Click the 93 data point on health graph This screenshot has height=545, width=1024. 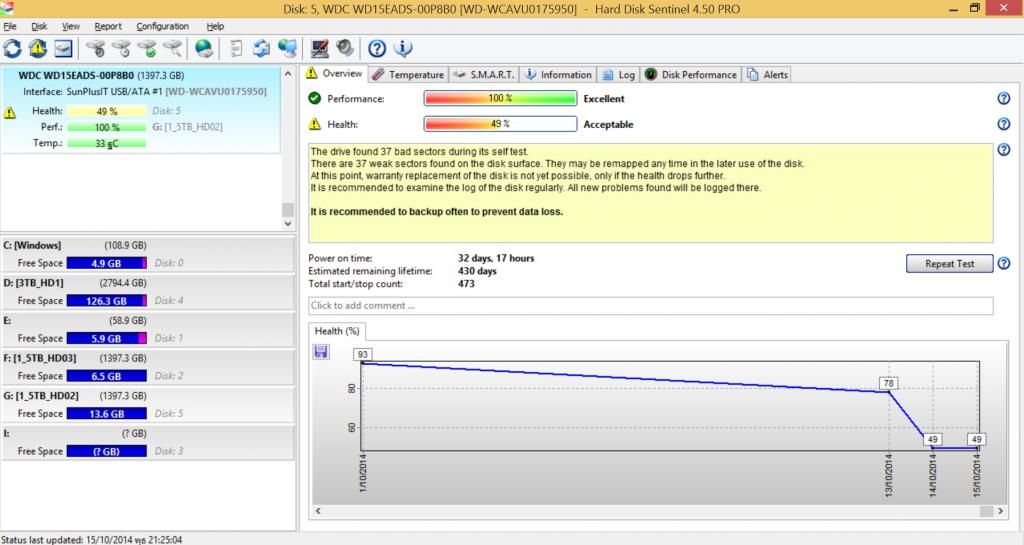(362, 354)
